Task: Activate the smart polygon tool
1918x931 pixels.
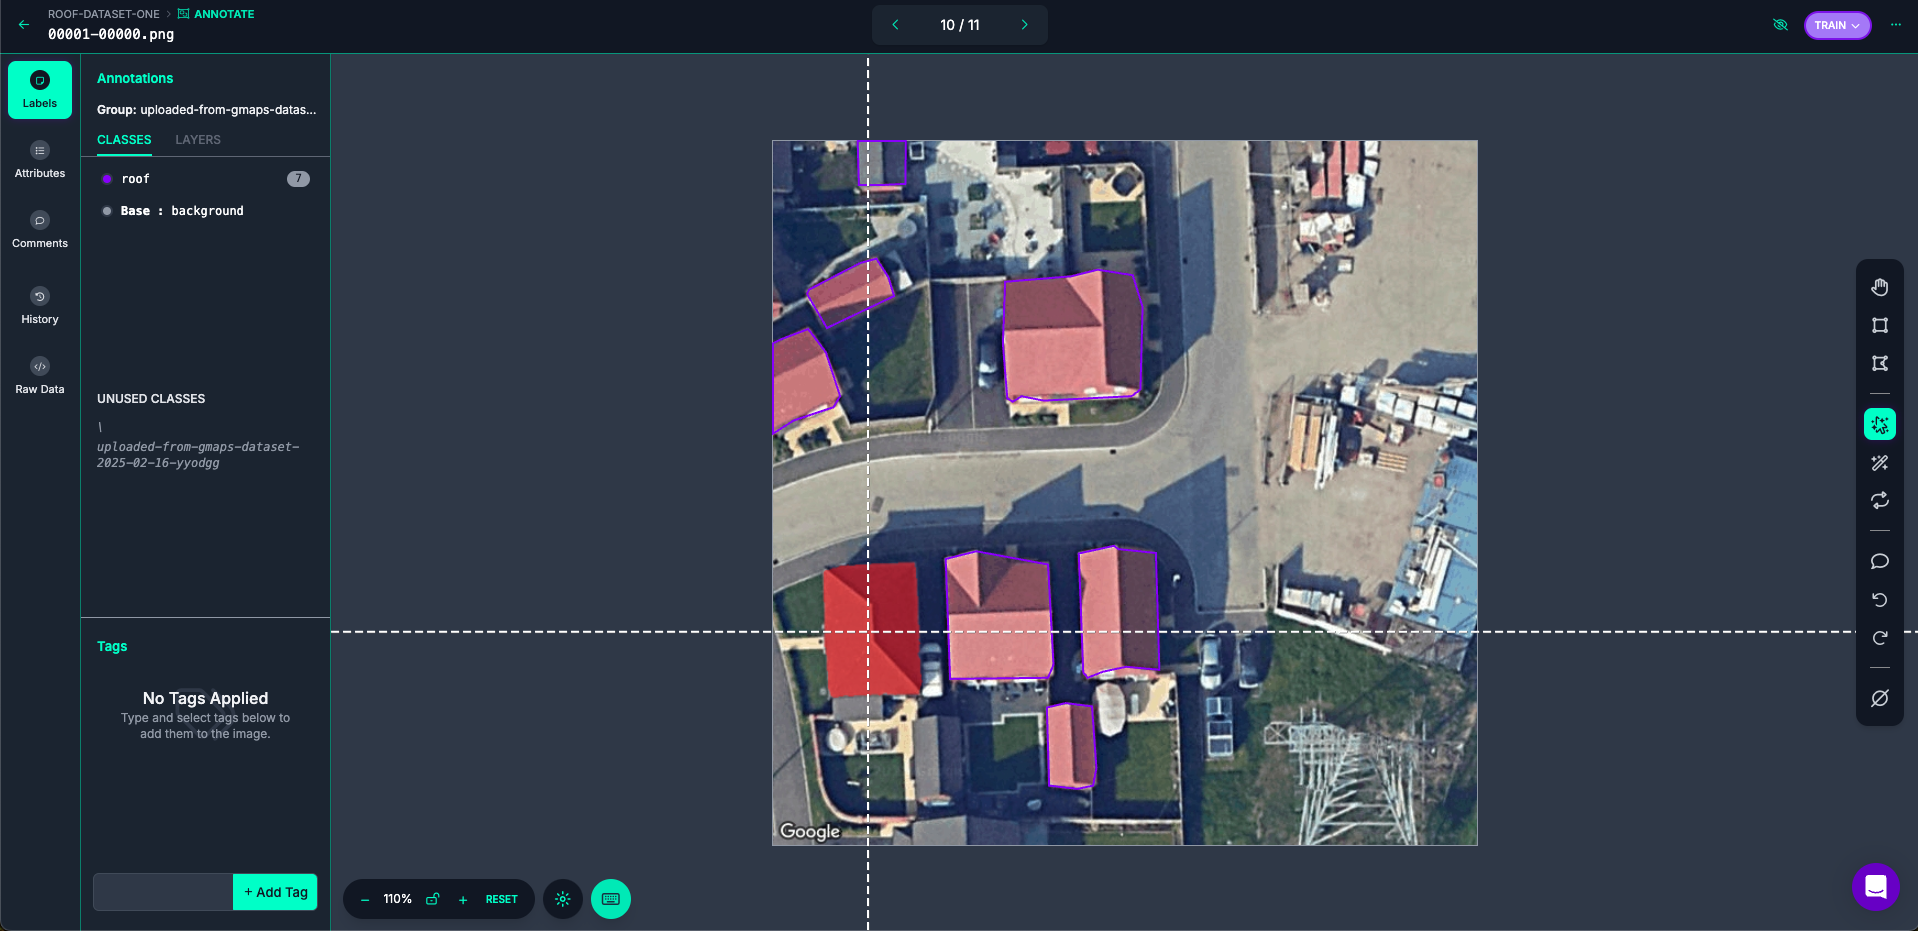Action: pos(1879,424)
